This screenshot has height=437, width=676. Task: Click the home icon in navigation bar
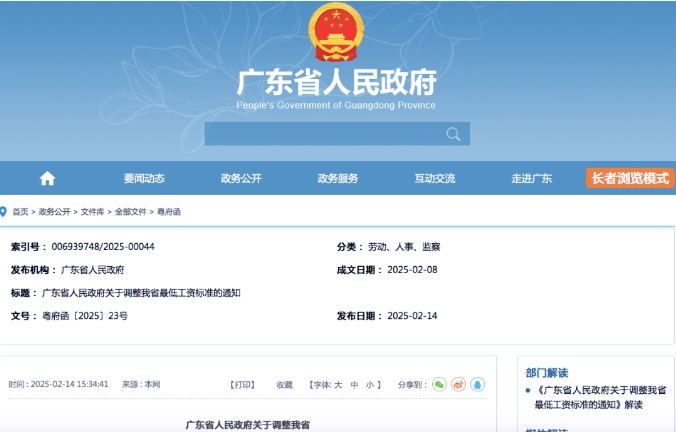[x=47, y=178]
